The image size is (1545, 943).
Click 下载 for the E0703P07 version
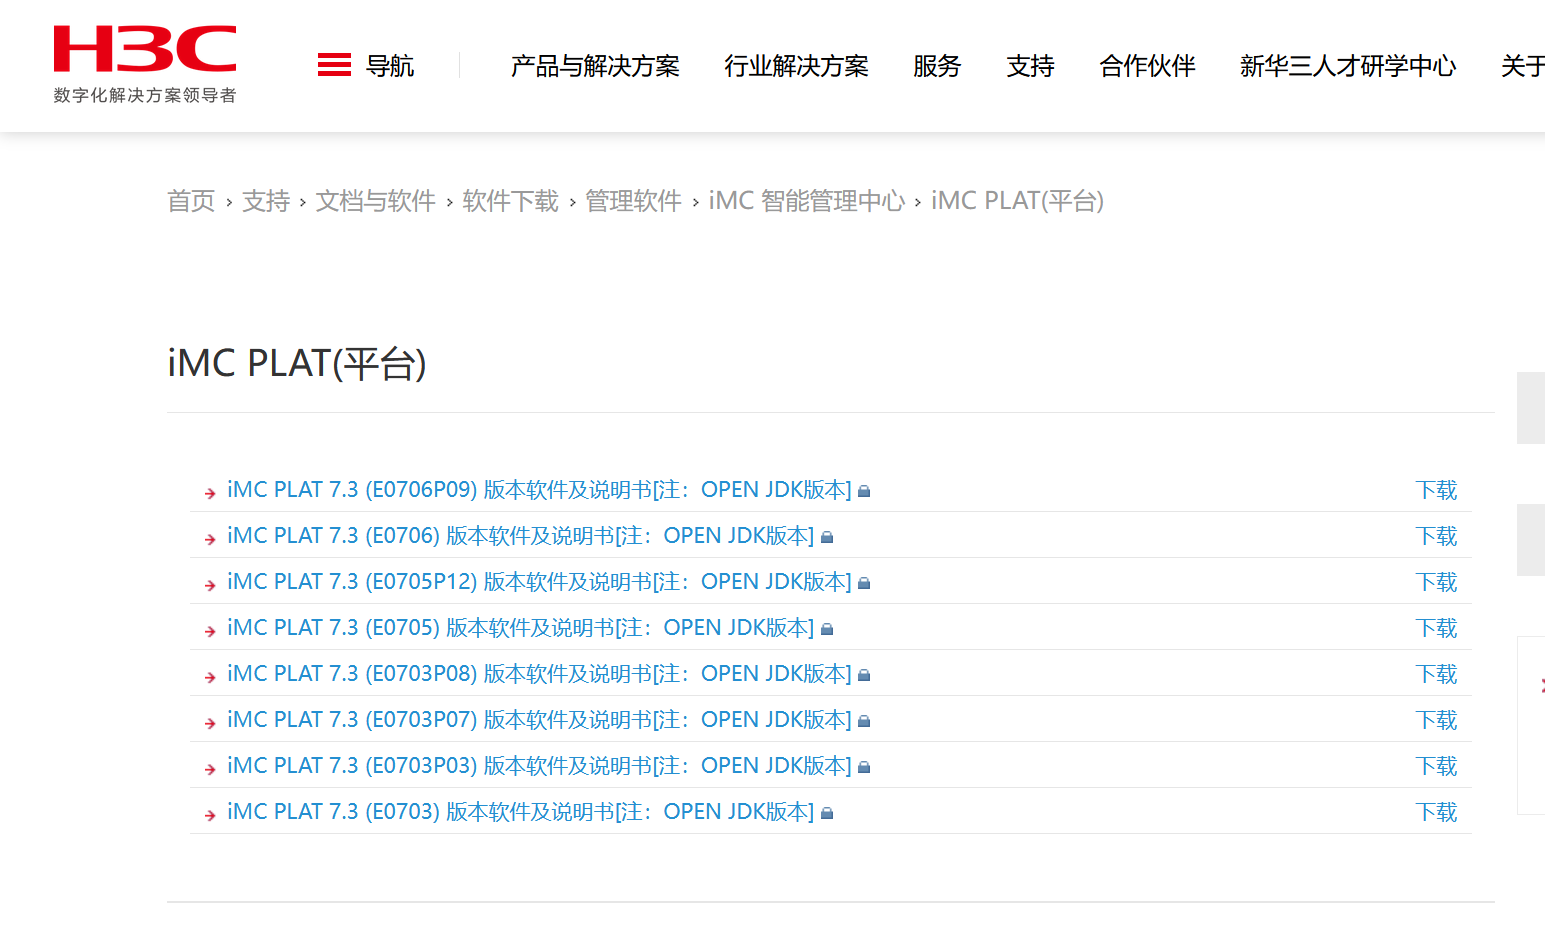[x=1436, y=720]
